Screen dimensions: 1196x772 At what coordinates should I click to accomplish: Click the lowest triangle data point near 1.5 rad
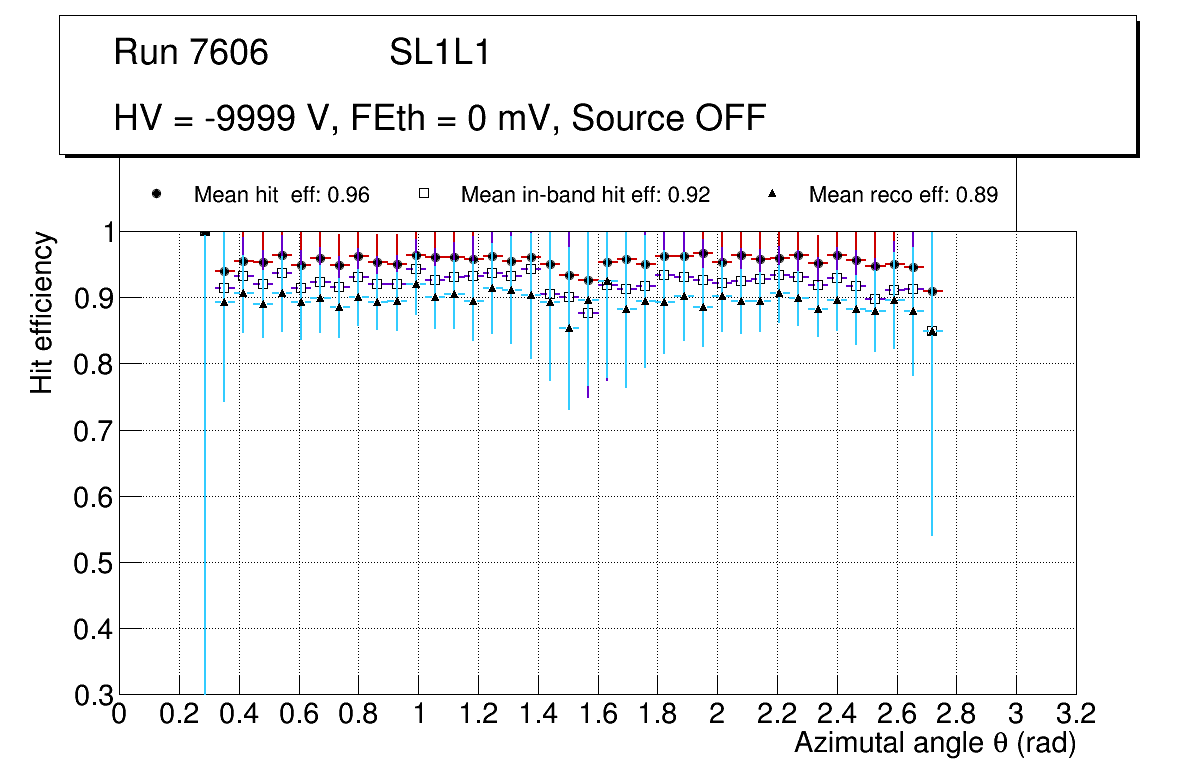coord(569,328)
